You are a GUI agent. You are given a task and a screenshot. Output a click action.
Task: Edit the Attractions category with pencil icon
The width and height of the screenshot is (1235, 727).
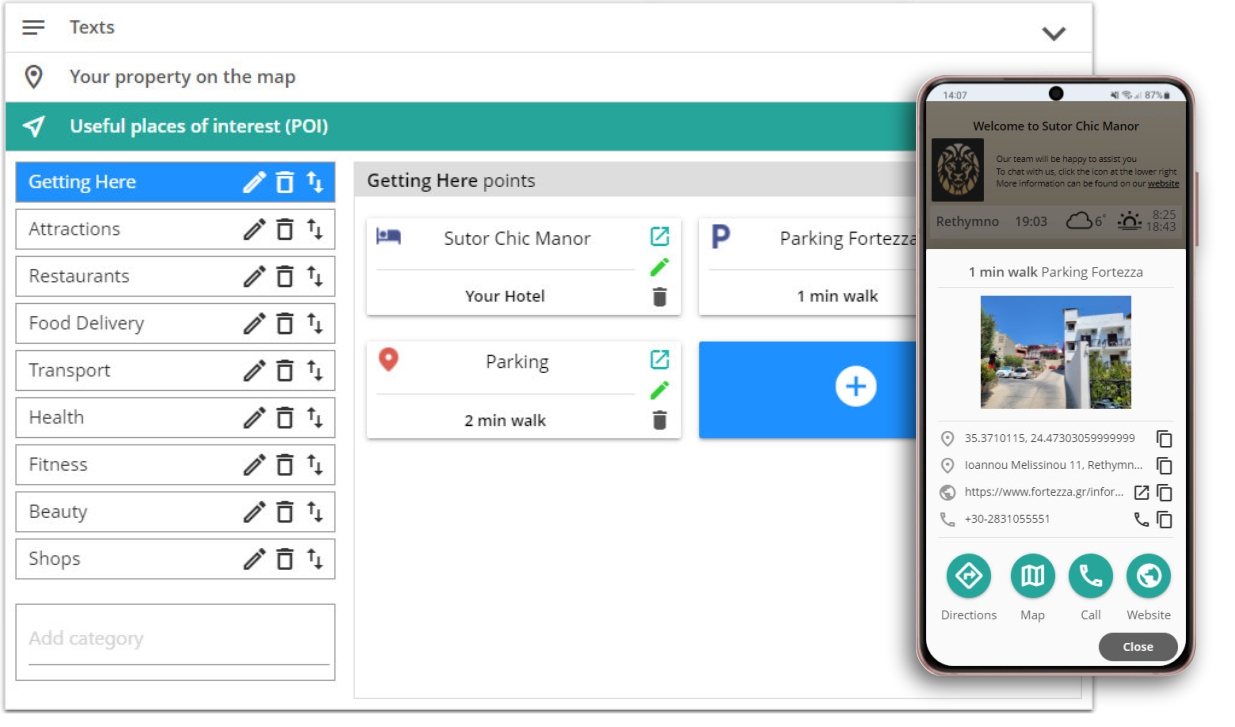(255, 230)
